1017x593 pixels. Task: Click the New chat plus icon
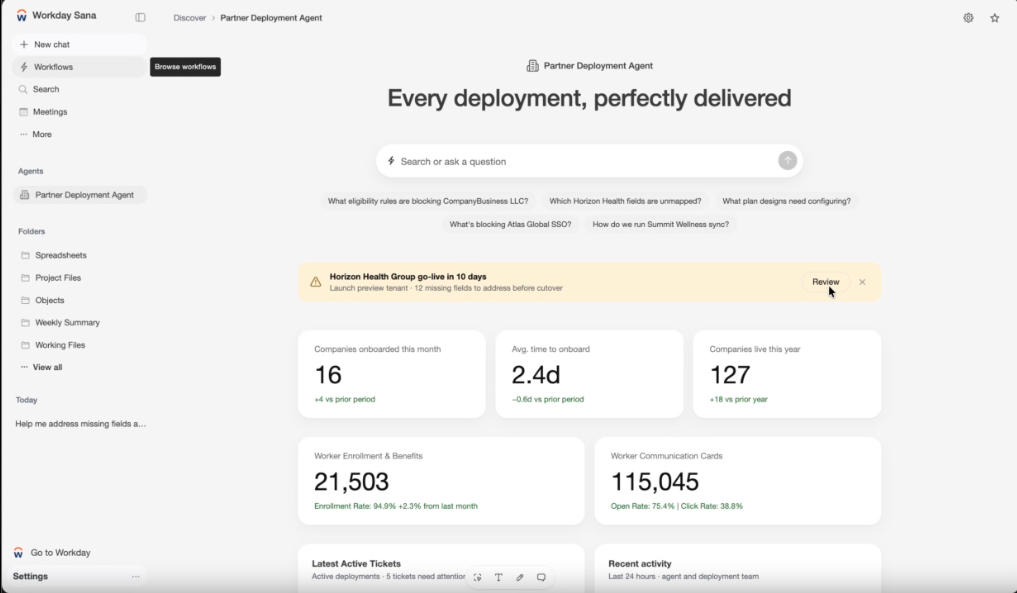tap(24, 44)
